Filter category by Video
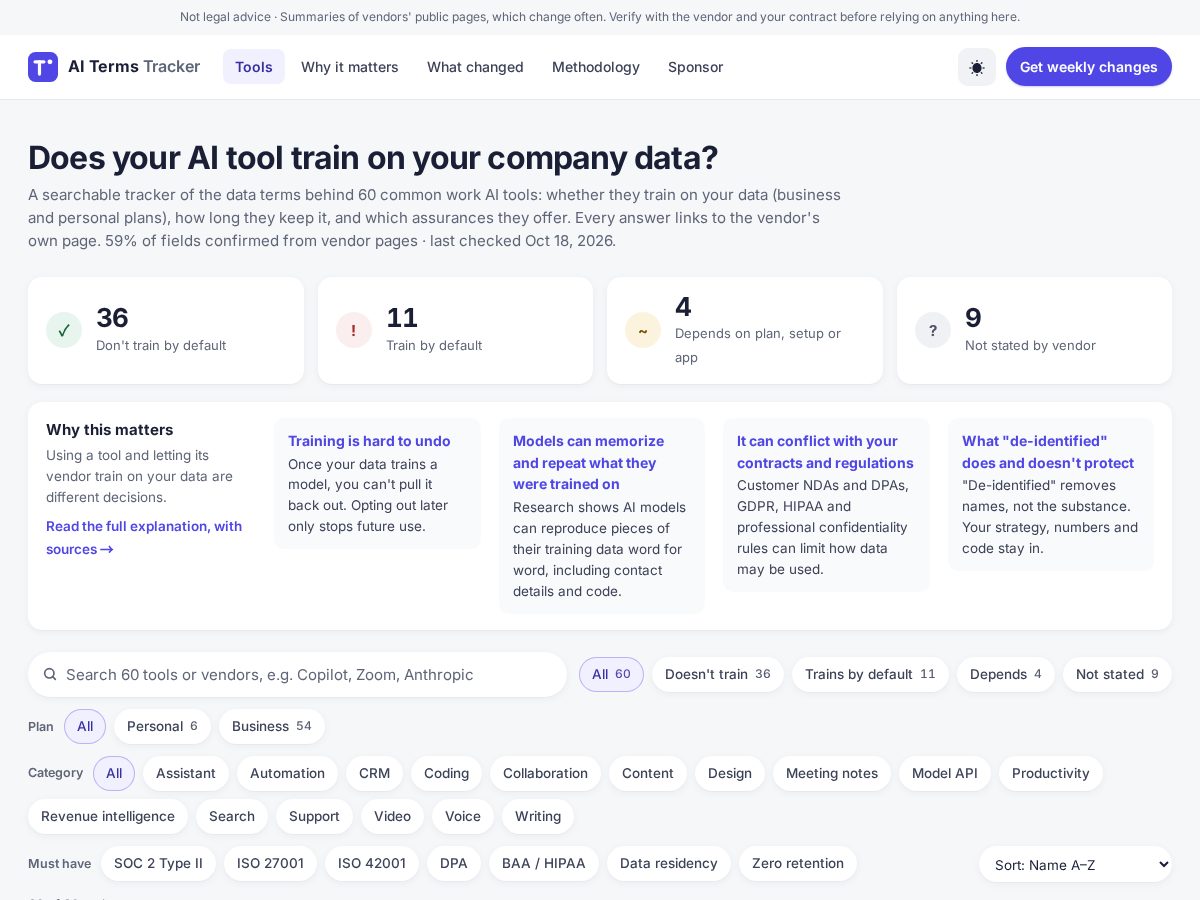This screenshot has width=1200, height=900. click(x=392, y=816)
